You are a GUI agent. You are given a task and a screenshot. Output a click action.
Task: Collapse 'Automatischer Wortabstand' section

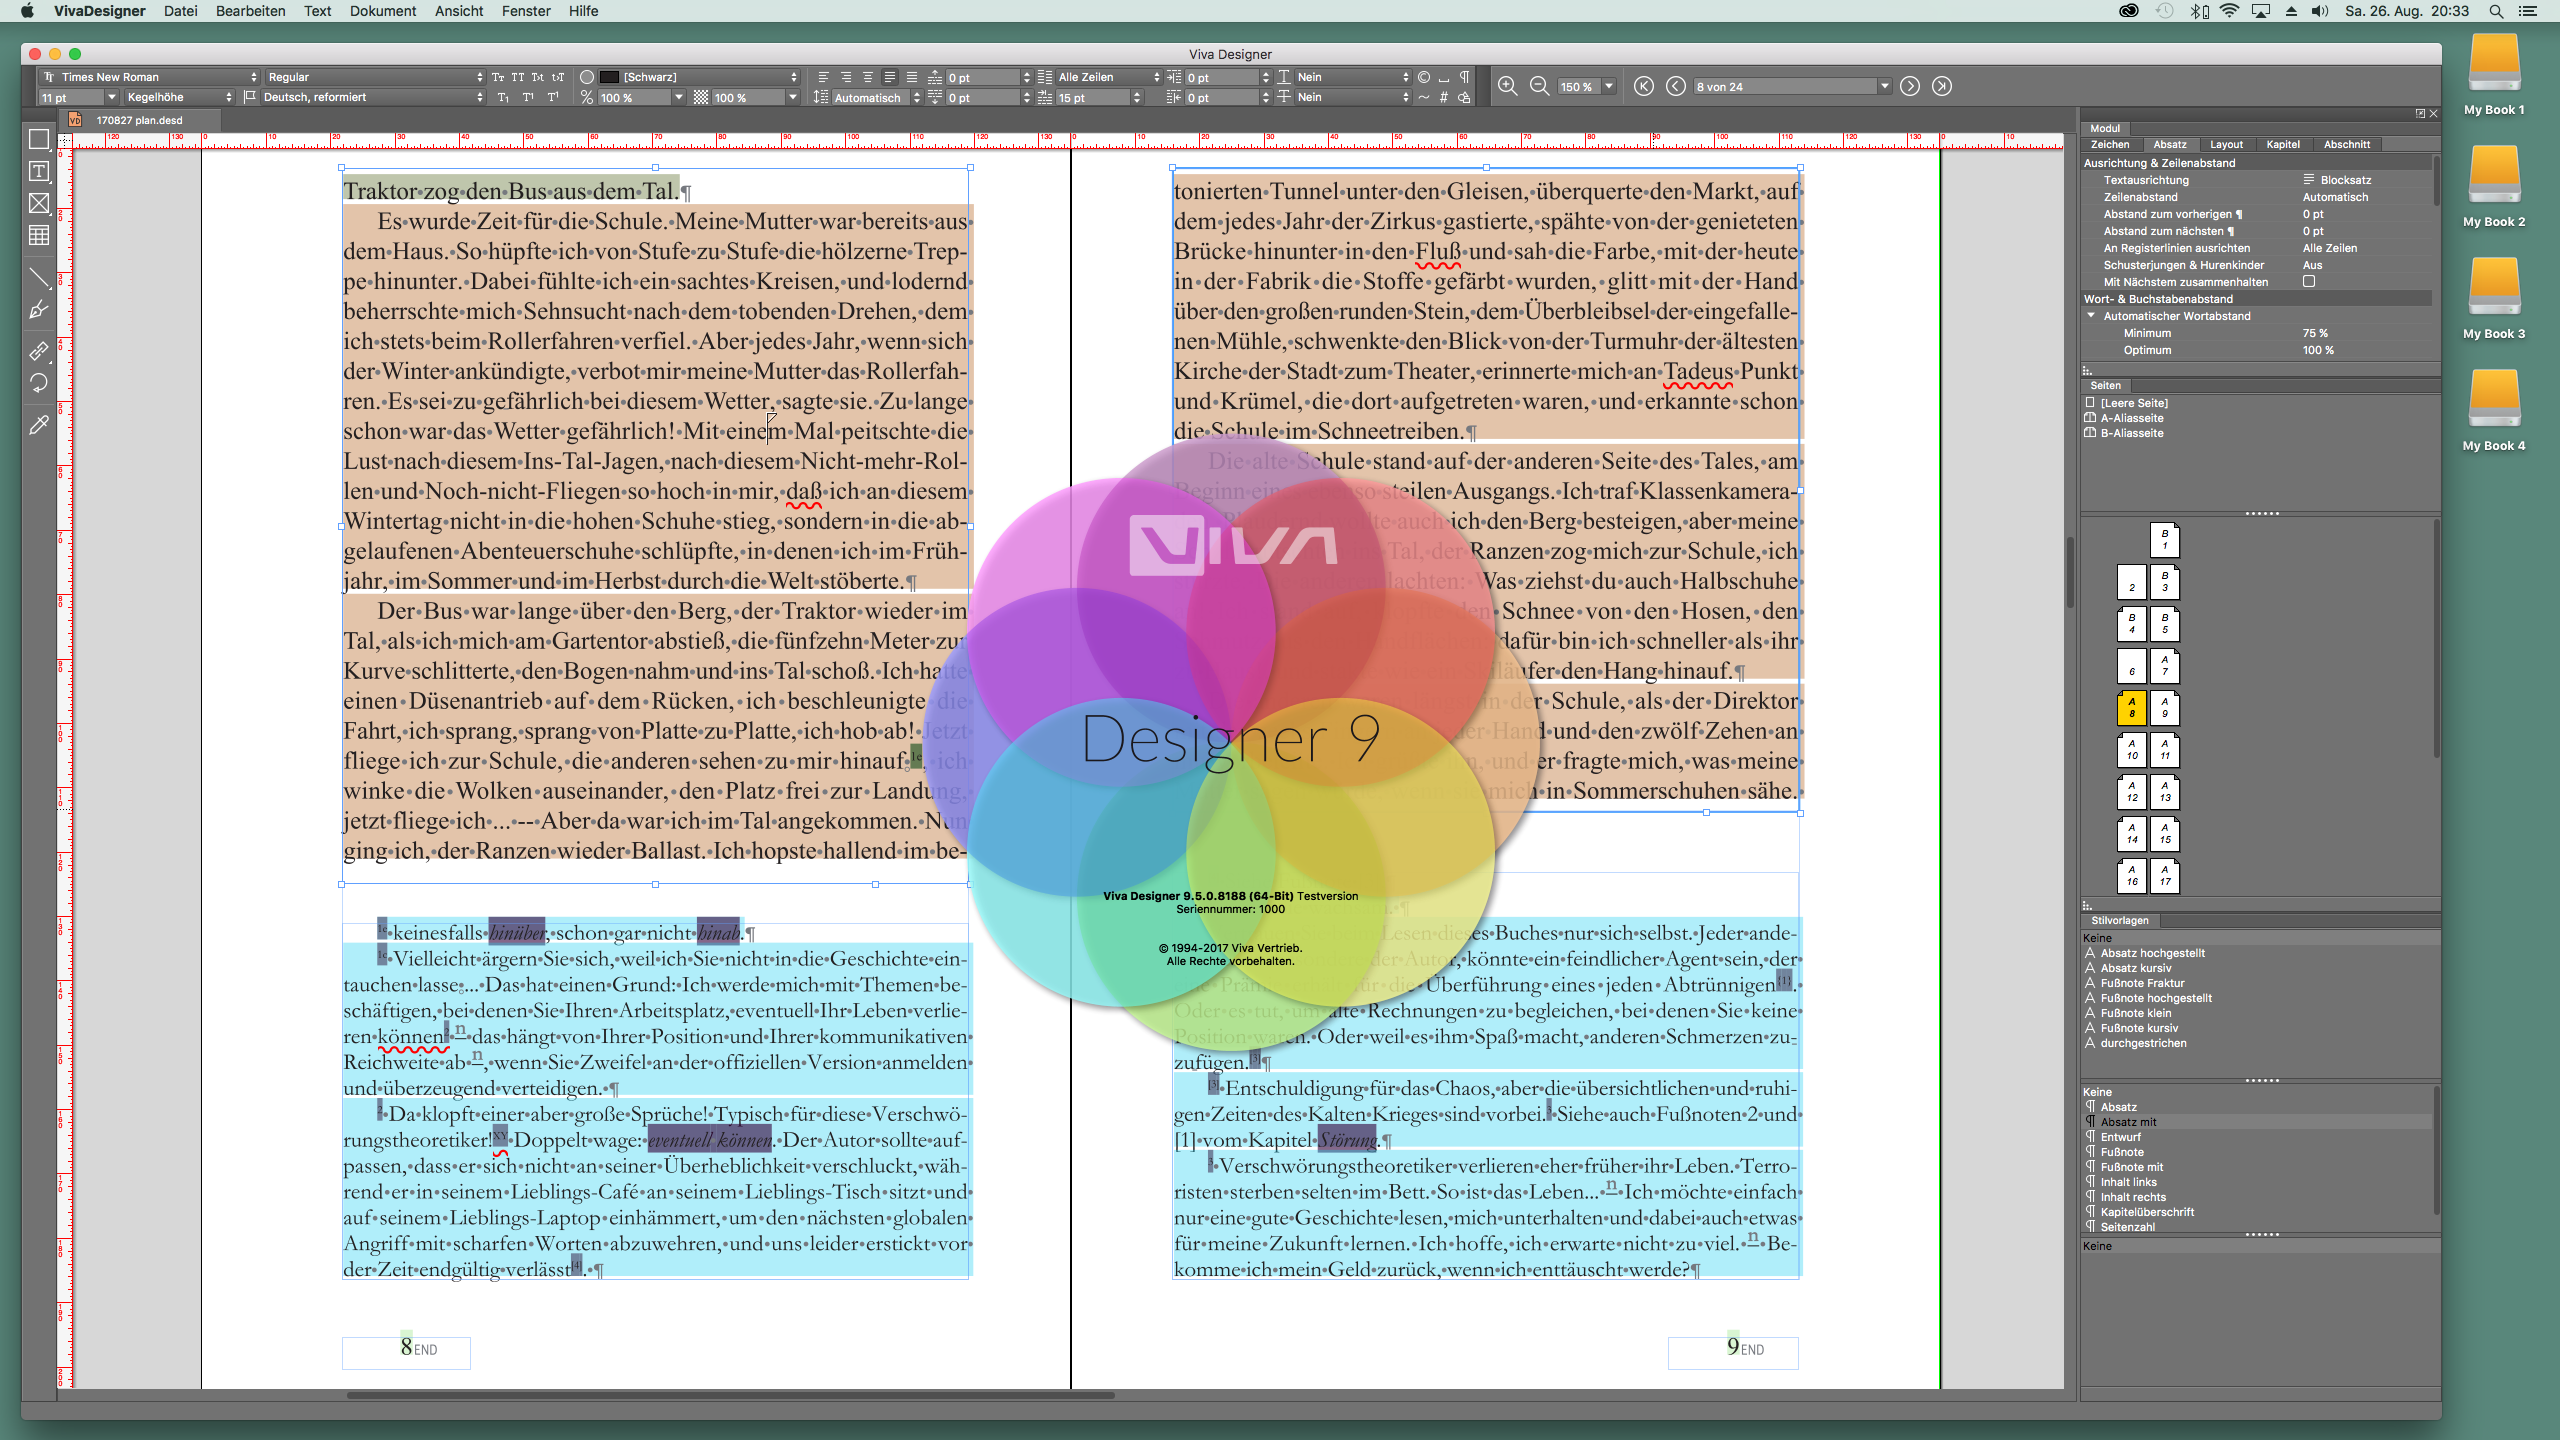click(2091, 316)
